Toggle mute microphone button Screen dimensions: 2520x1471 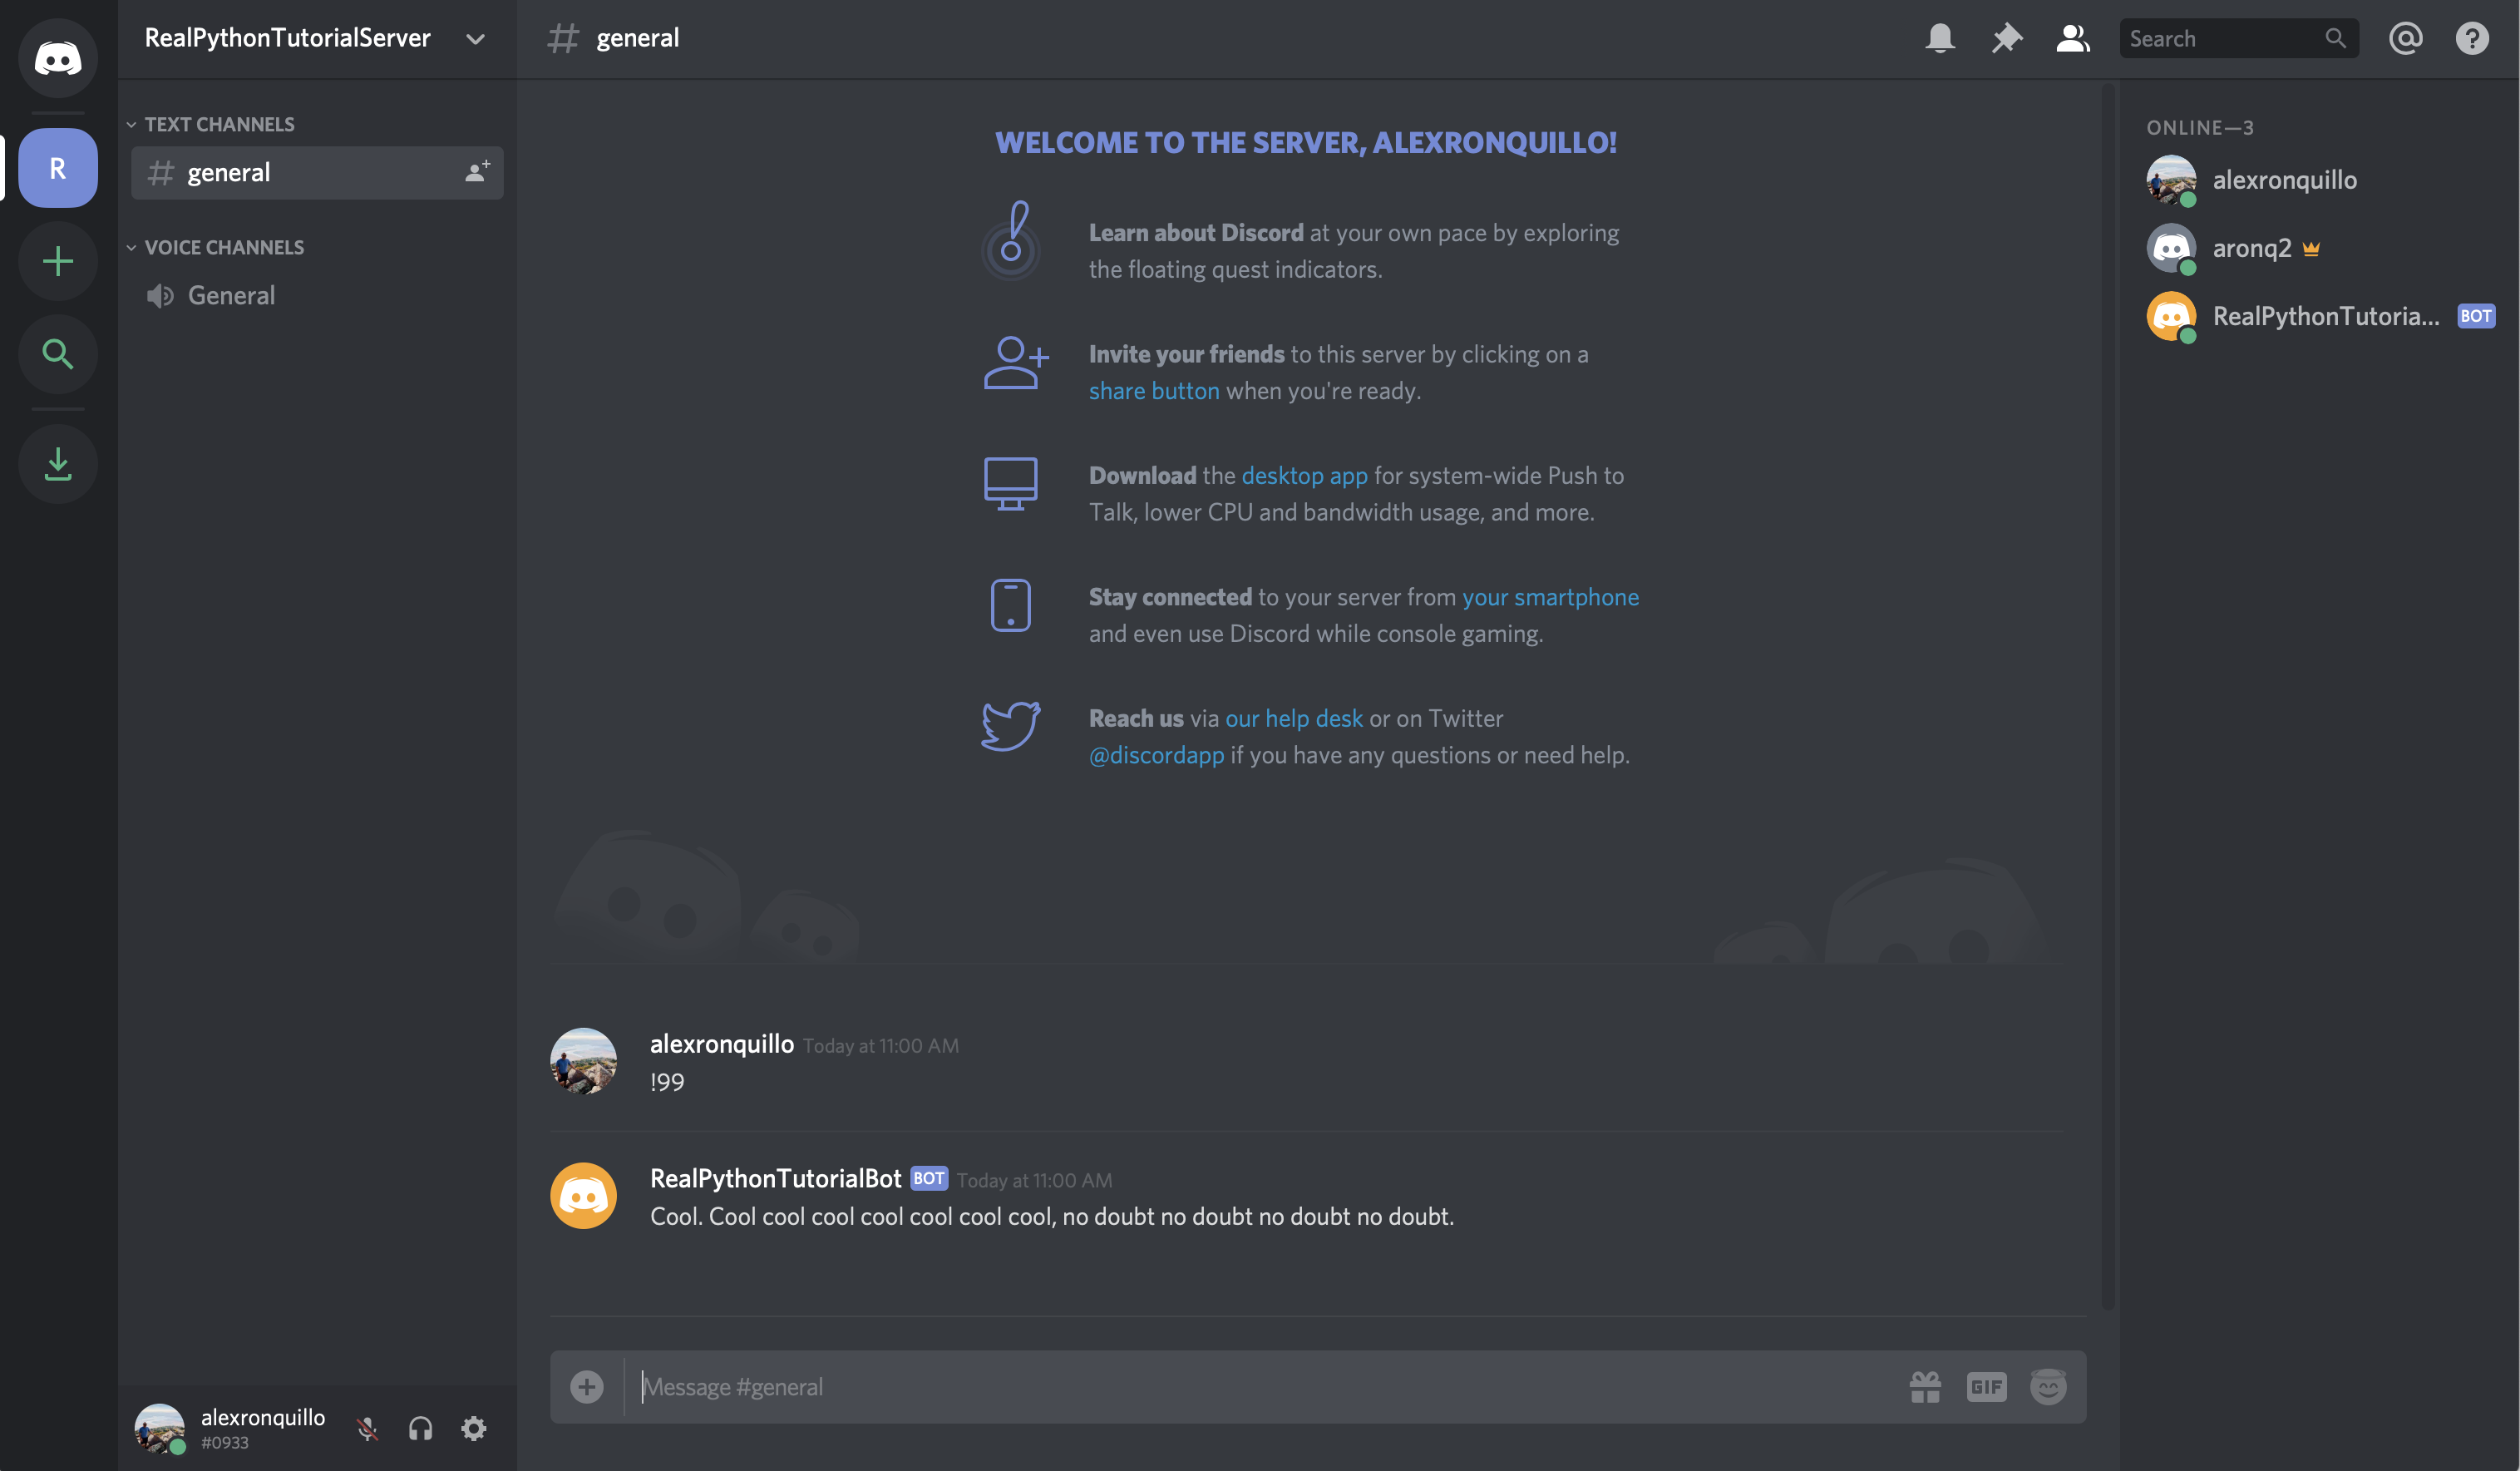click(x=367, y=1427)
